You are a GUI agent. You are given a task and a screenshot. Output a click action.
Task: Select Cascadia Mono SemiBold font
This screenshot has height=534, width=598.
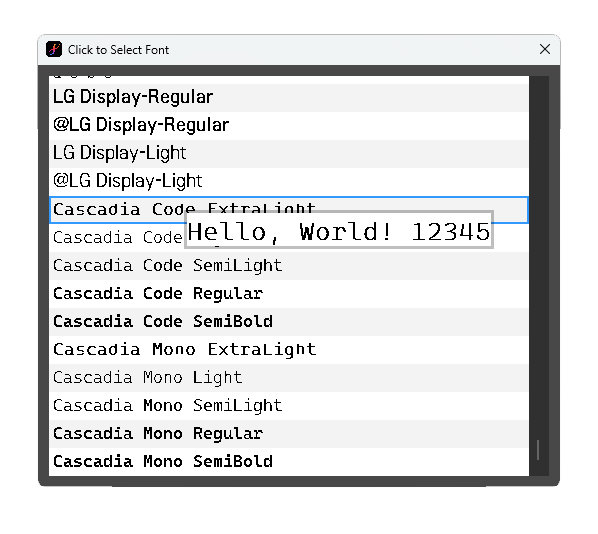coord(289,462)
